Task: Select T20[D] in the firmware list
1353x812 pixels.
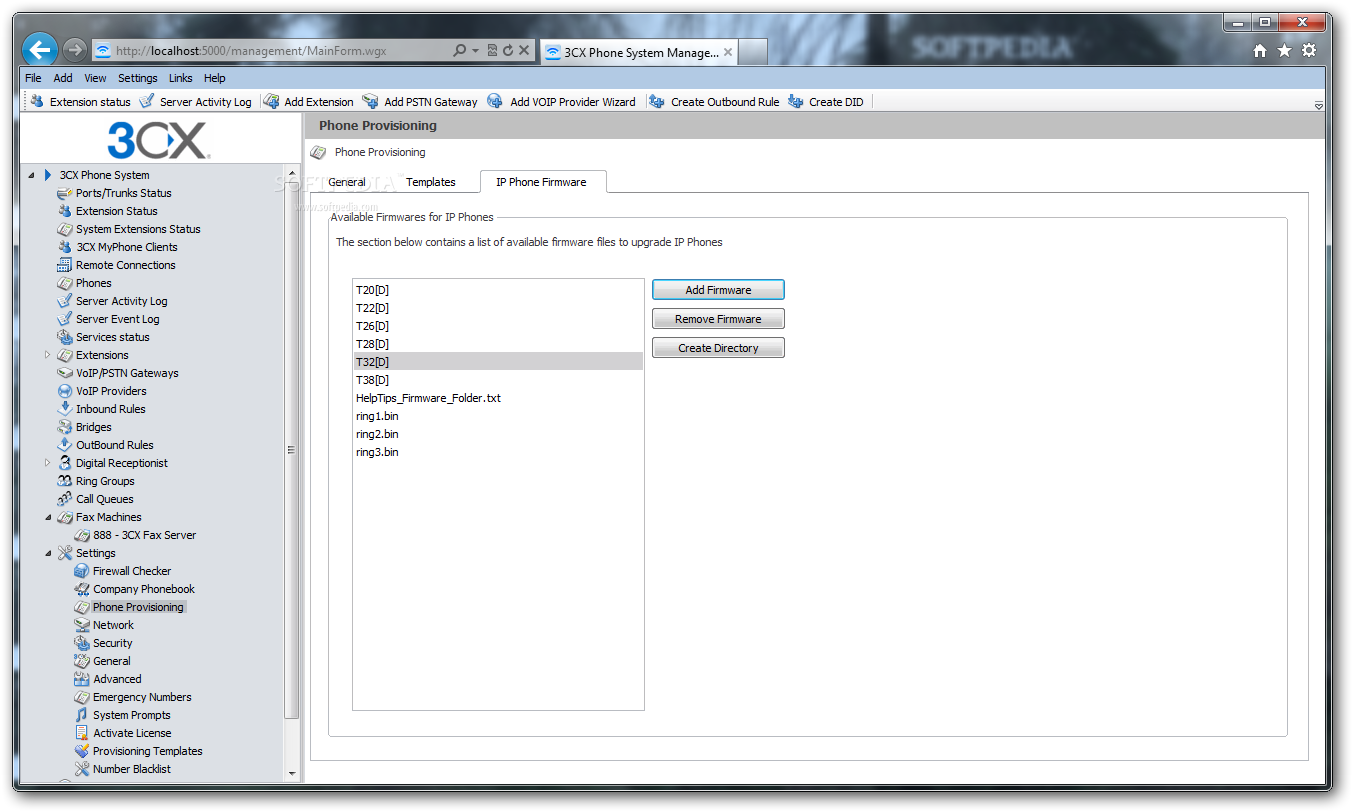Action: point(498,290)
